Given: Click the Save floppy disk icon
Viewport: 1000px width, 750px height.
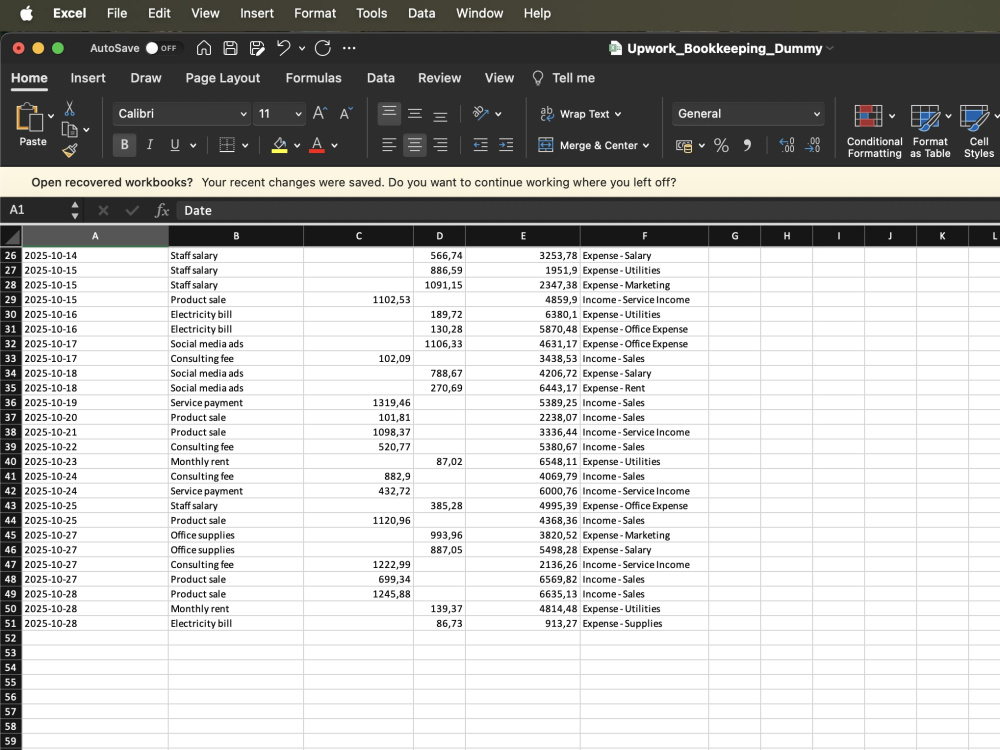Looking at the screenshot, I should pos(230,48).
